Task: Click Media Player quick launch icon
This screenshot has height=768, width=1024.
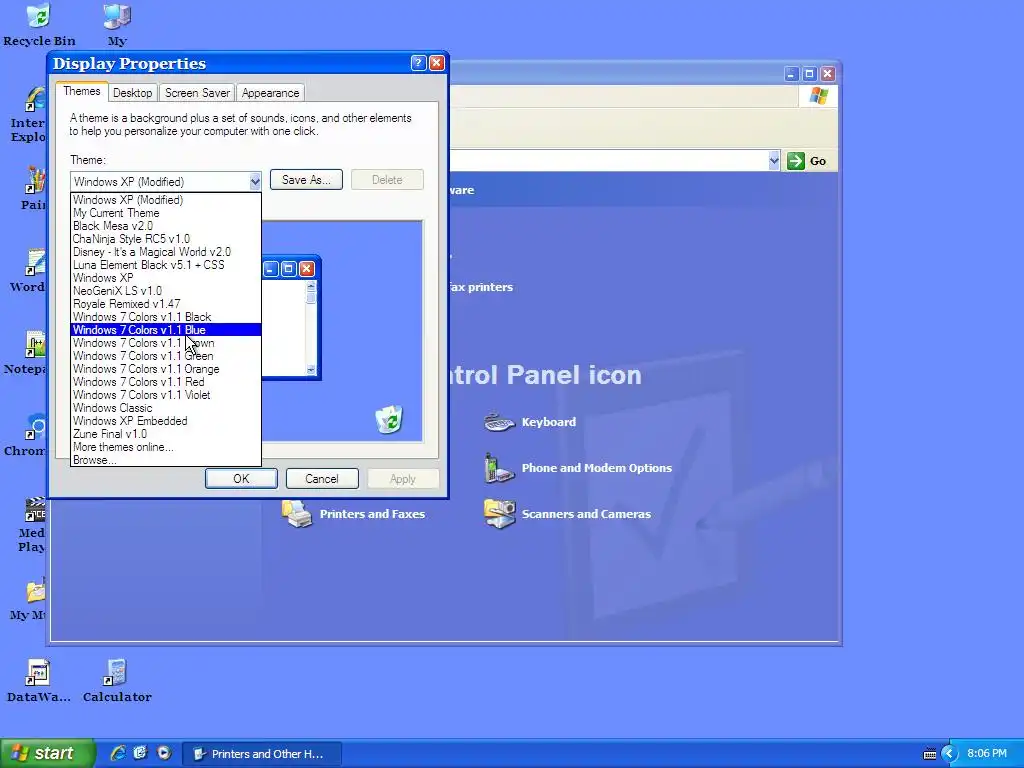Action: 164,753
